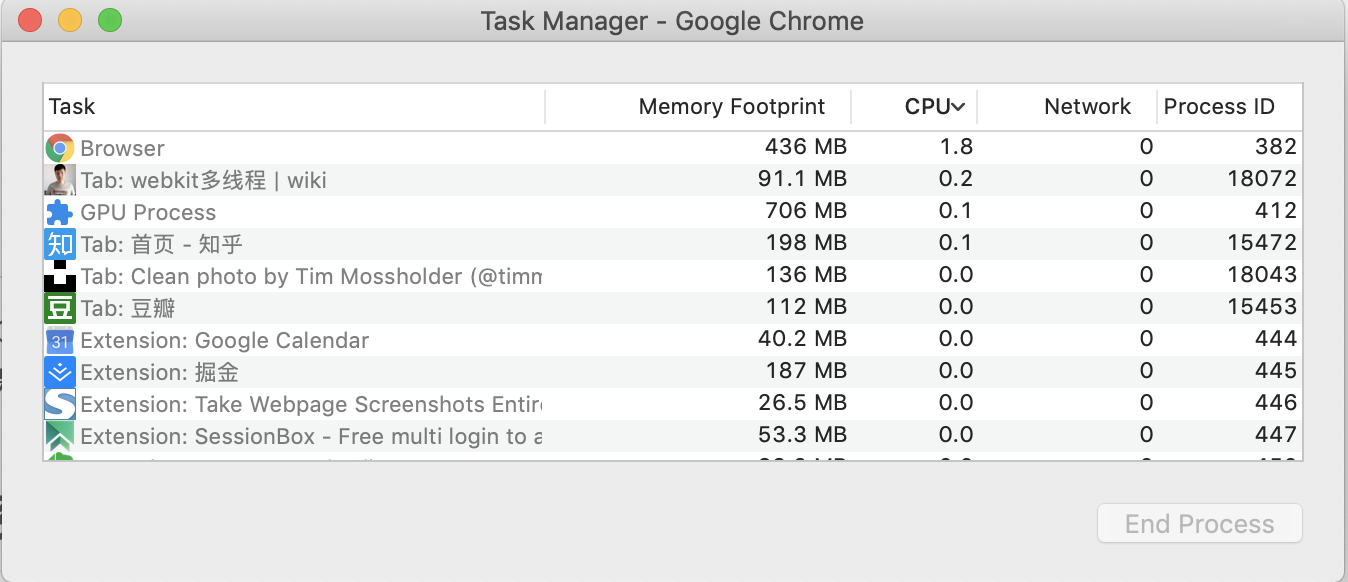Select process ID 18072 cell
This screenshot has width=1348, height=582.
(x=1262, y=180)
